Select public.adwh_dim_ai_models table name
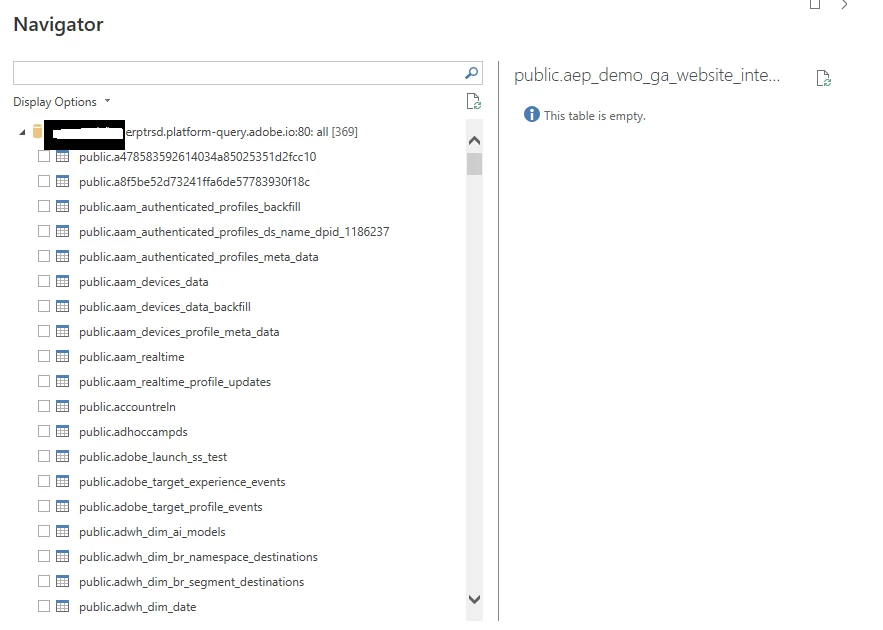 [152, 532]
